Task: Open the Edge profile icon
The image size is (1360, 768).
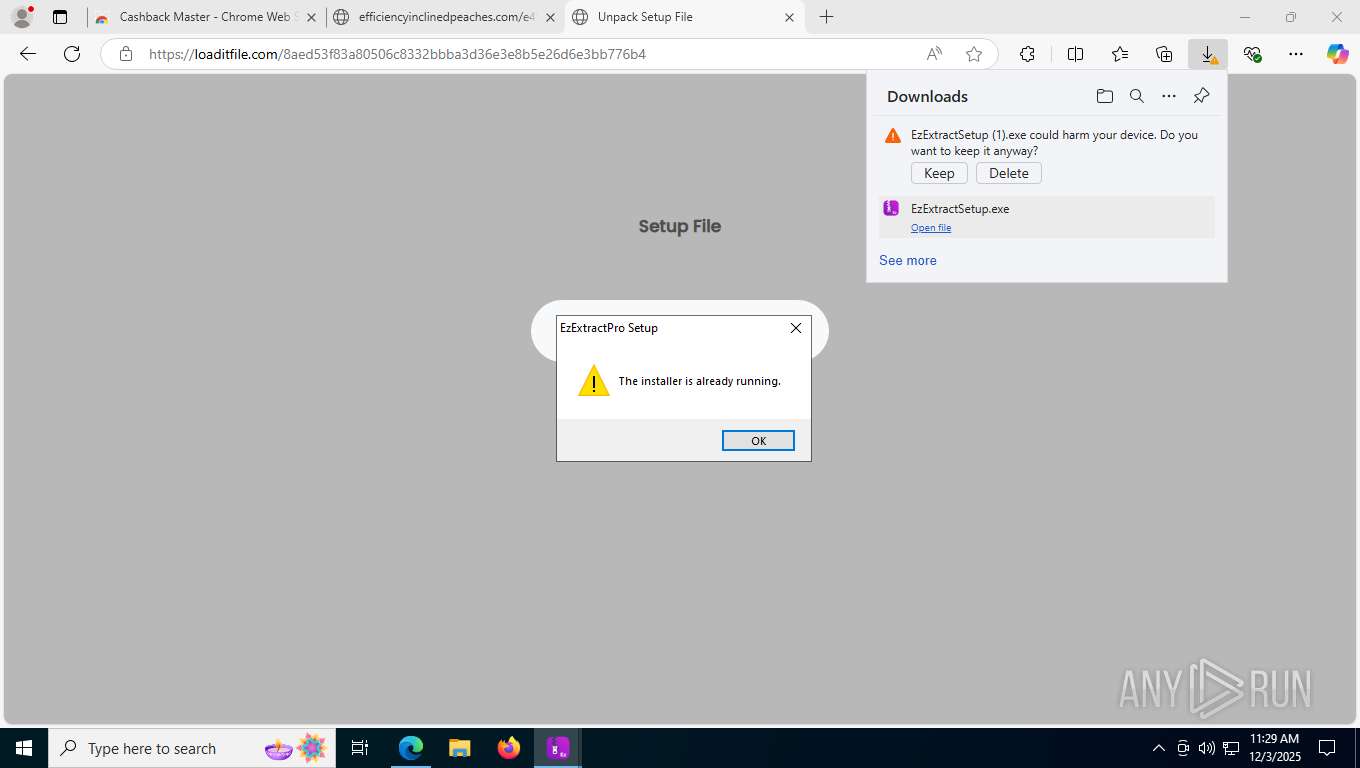Action: pyautogui.click(x=22, y=17)
